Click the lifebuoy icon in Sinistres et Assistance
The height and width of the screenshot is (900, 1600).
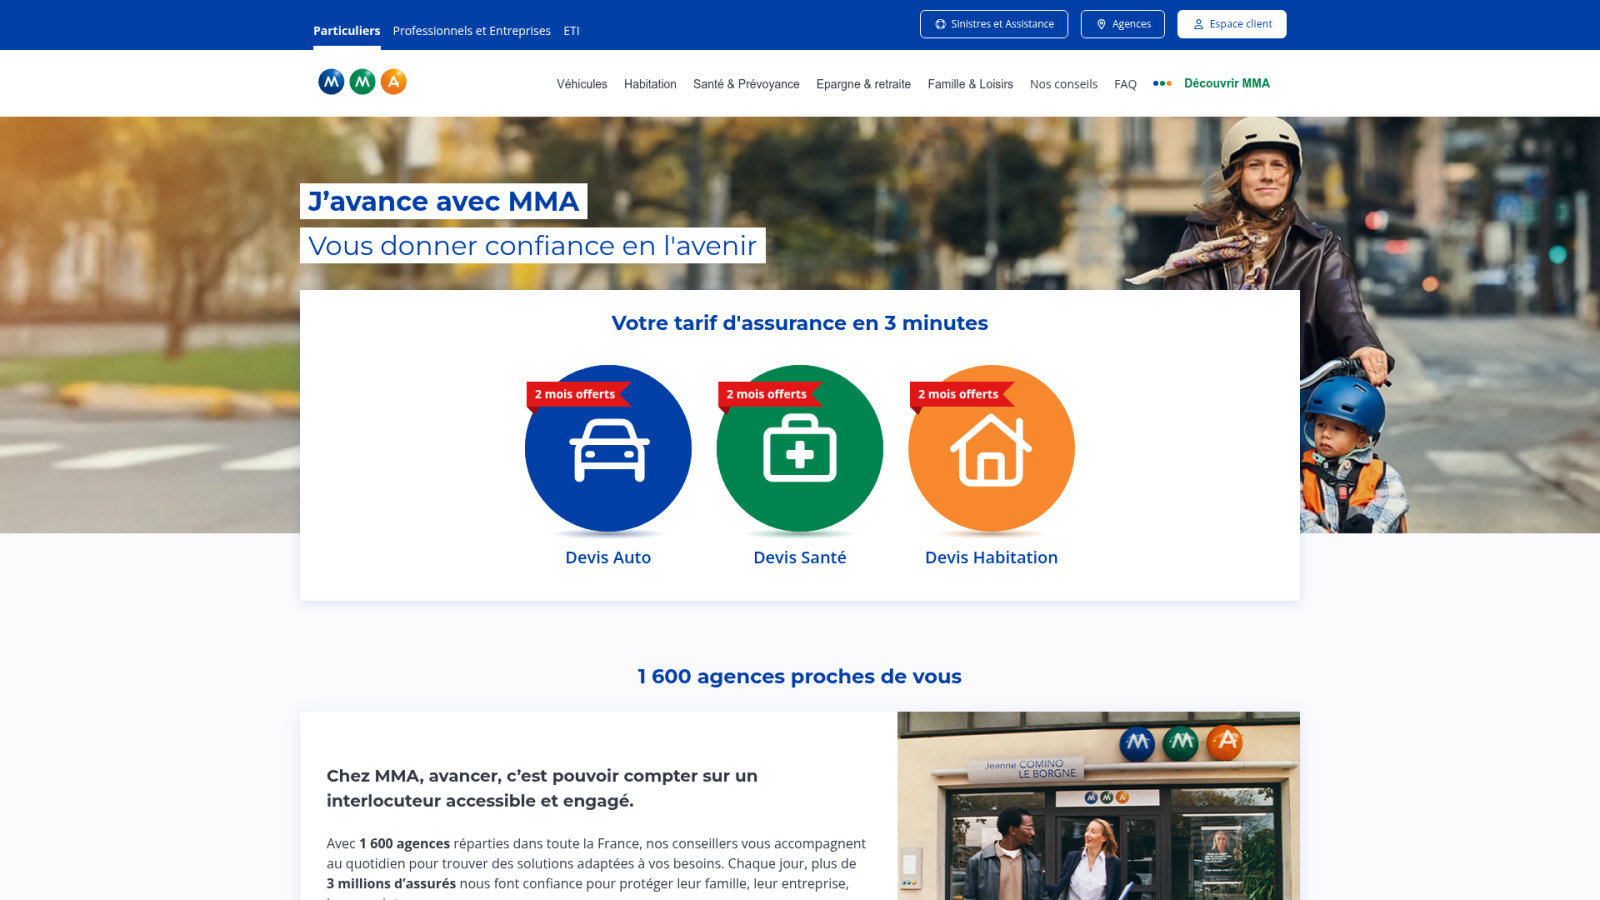940,24
